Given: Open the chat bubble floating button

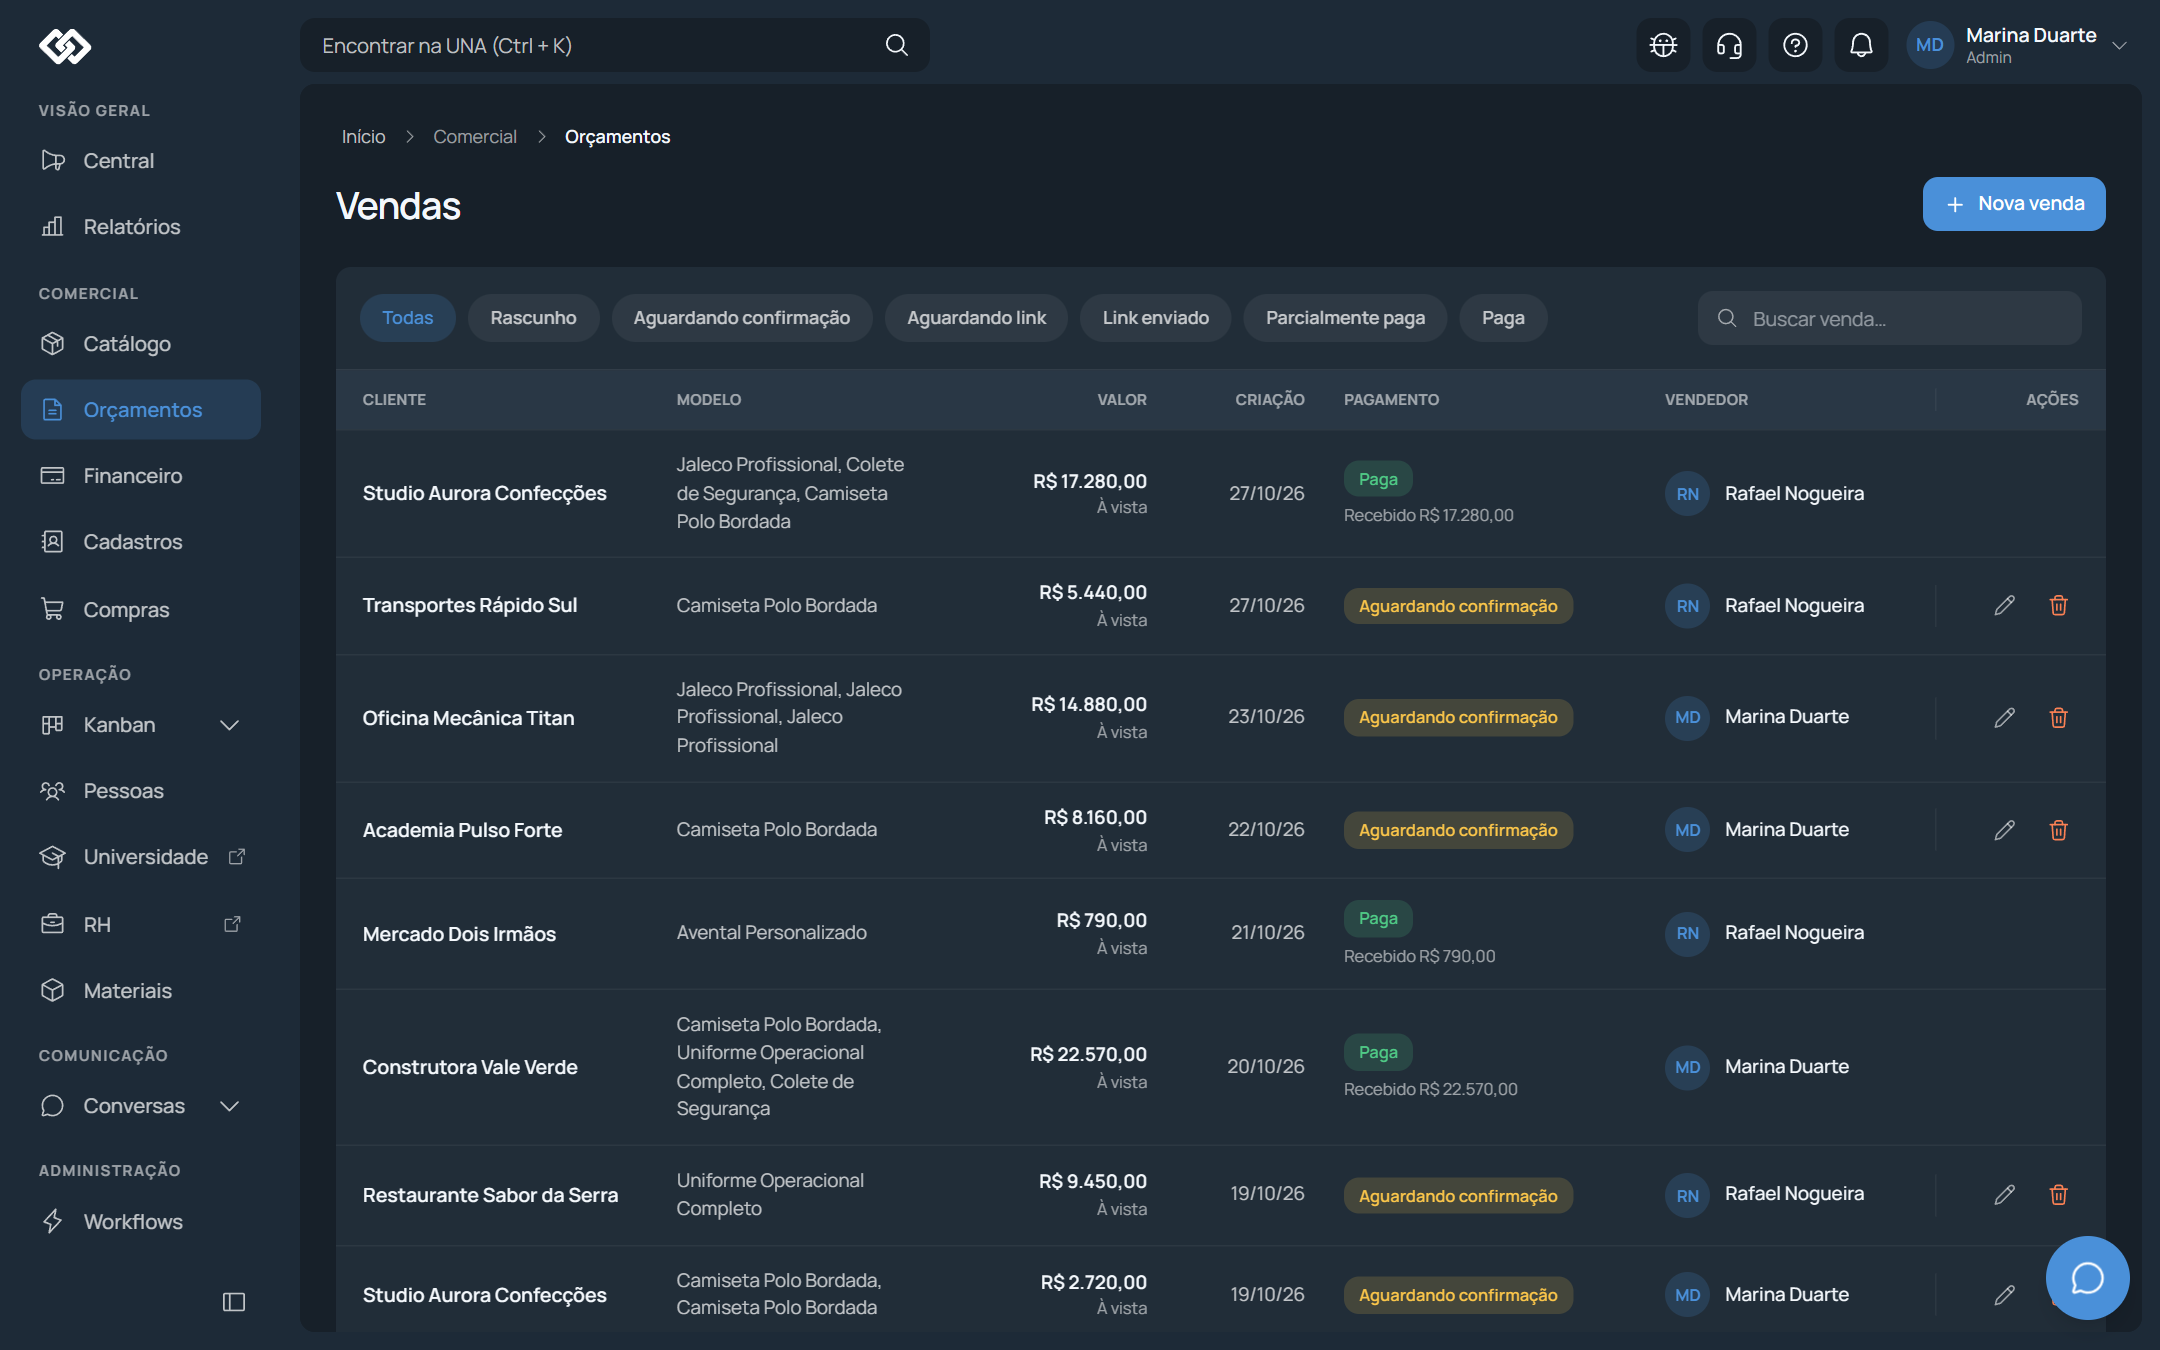Looking at the screenshot, I should tap(2087, 1277).
